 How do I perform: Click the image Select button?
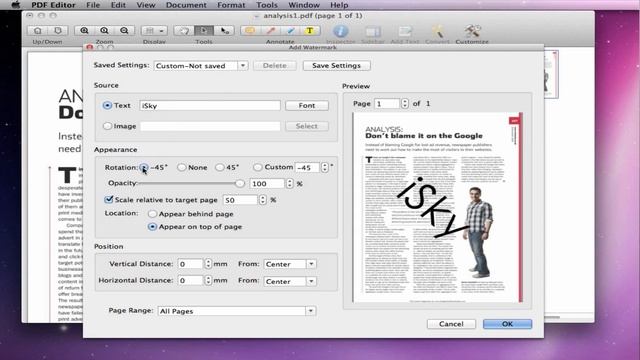(x=307, y=126)
